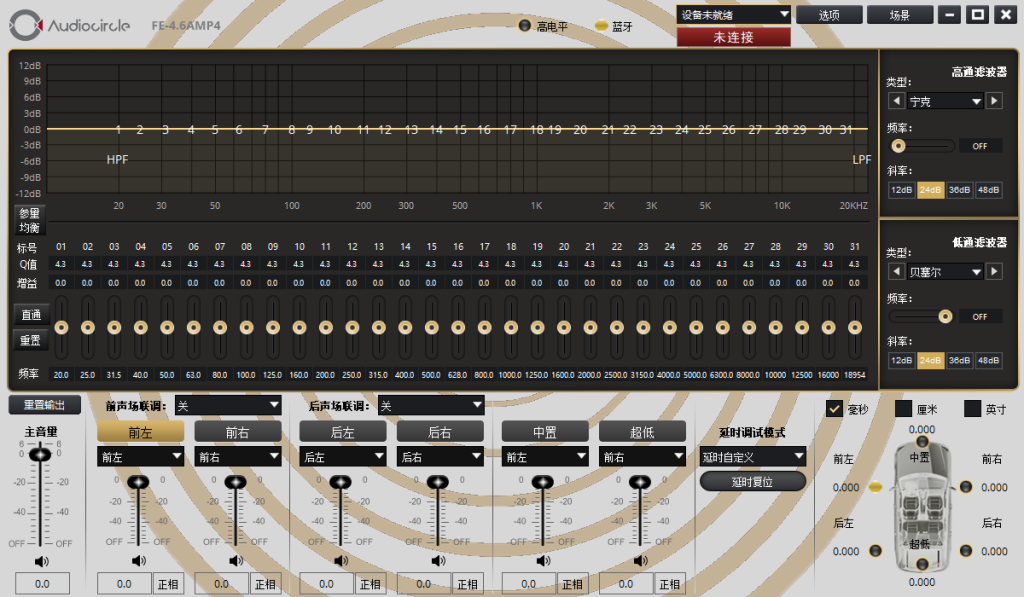Switch to the 前右 channel tab
1024x597 pixels.
tap(238, 432)
